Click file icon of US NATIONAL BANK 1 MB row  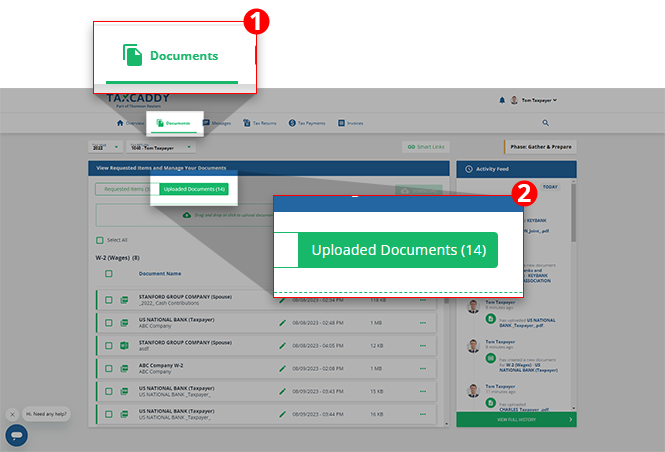pos(124,323)
